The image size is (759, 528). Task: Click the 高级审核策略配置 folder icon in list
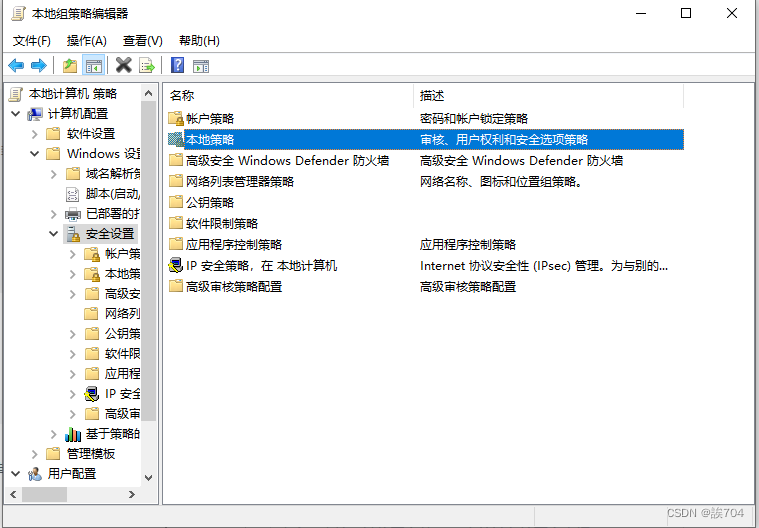pyautogui.click(x=176, y=287)
